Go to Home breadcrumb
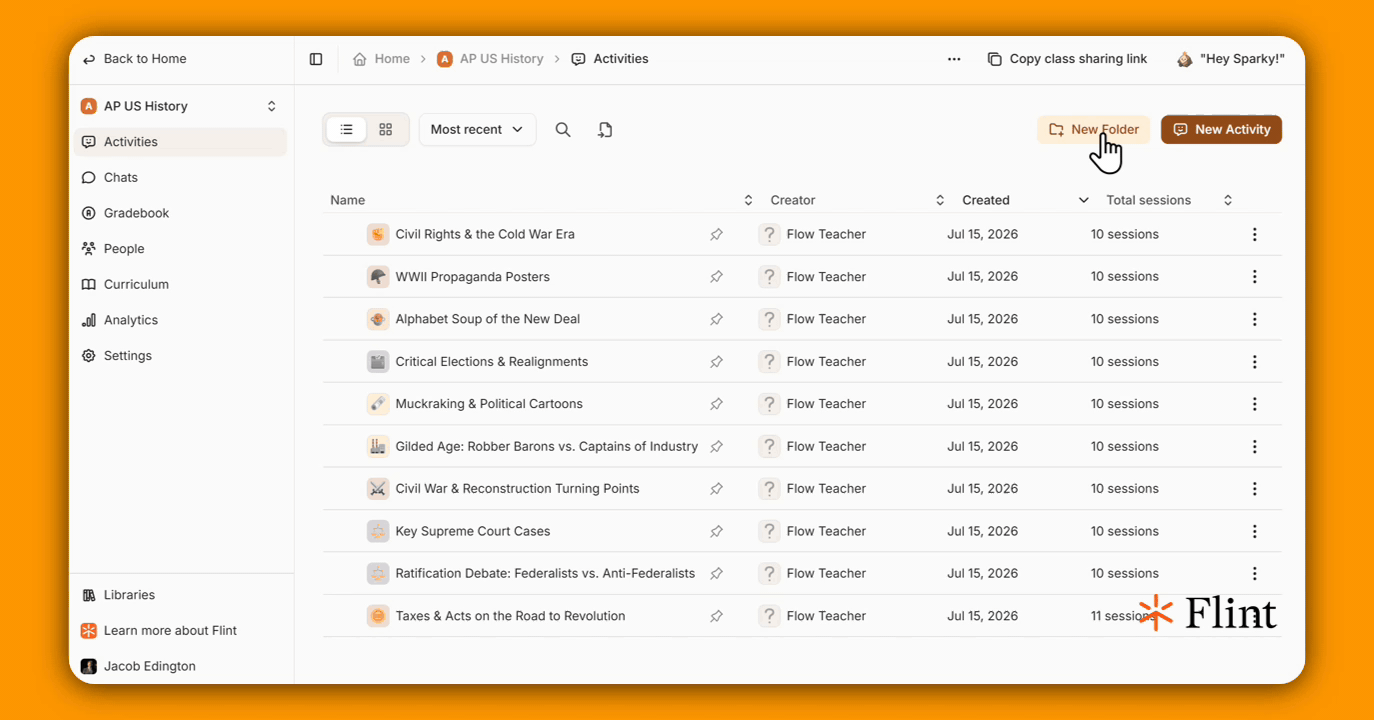The height and width of the screenshot is (720, 1374). coord(381,59)
